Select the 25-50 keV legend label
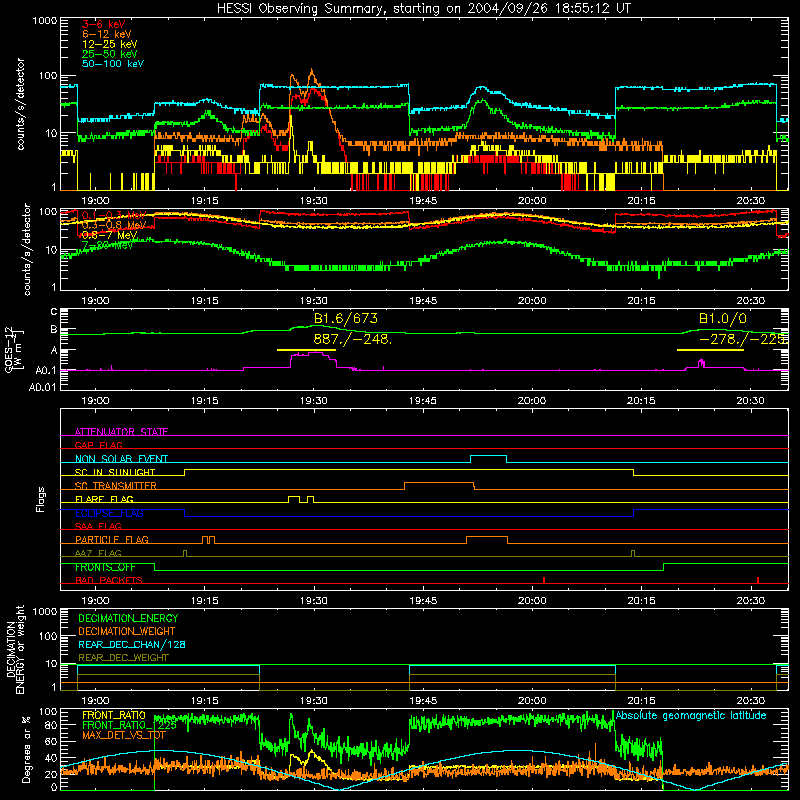 click(110, 54)
